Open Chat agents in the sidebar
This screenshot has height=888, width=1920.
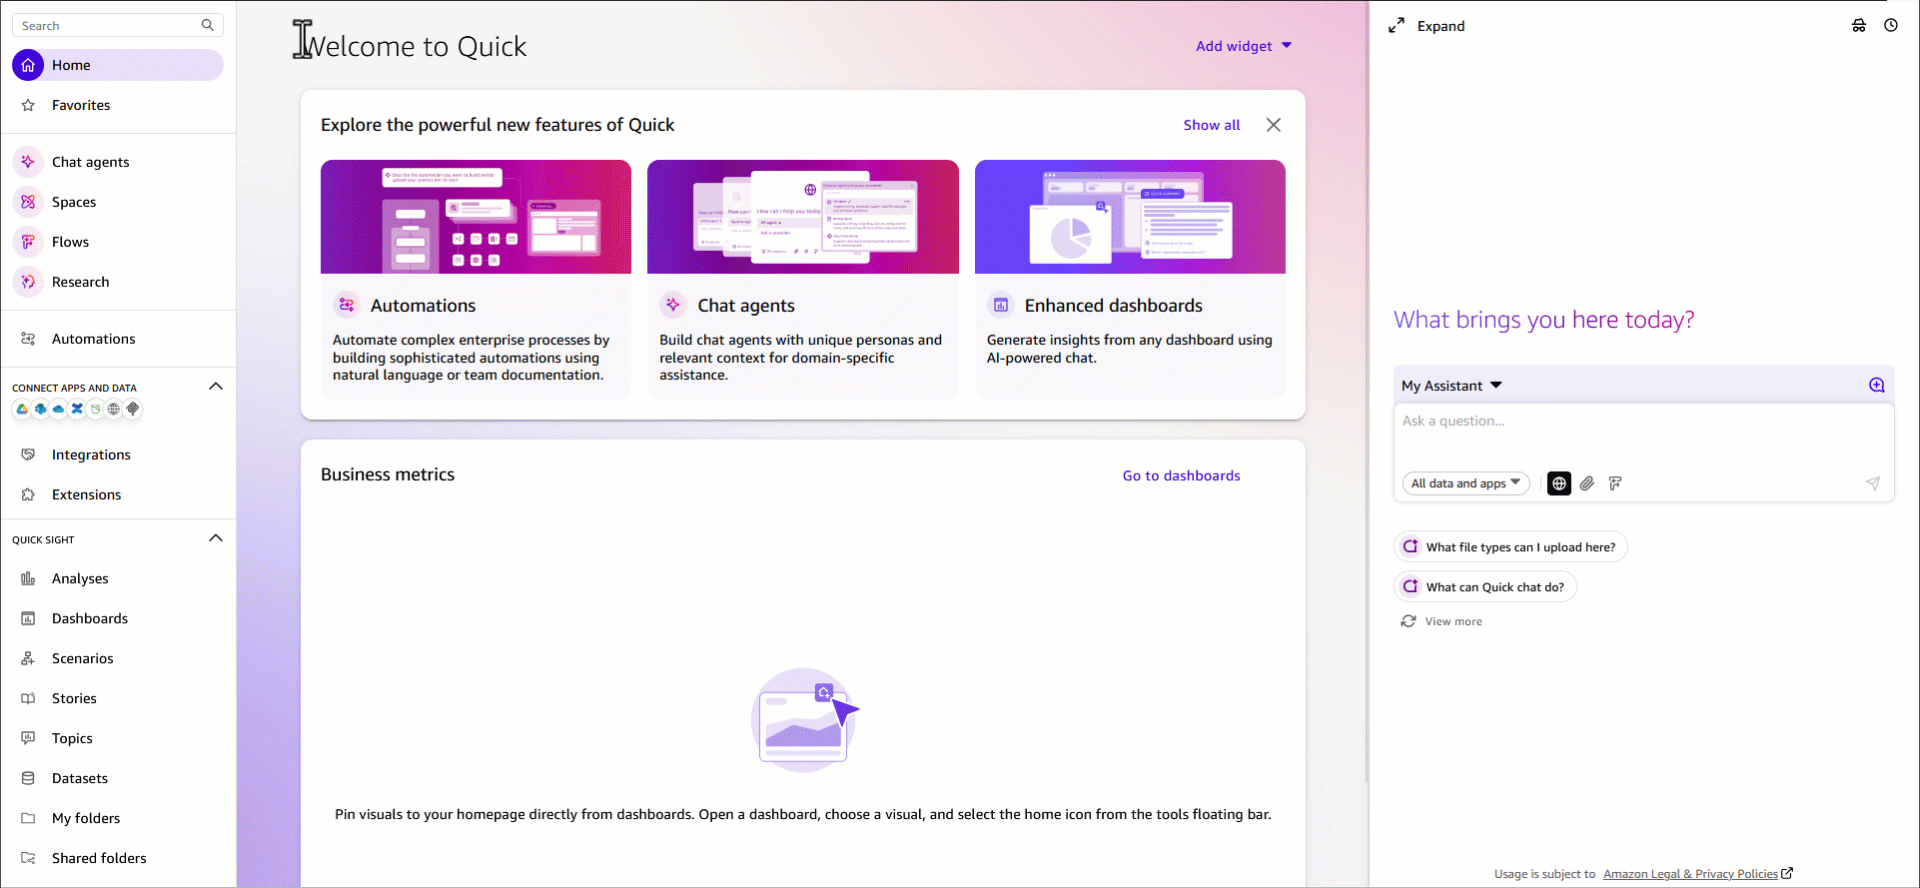point(90,162)
